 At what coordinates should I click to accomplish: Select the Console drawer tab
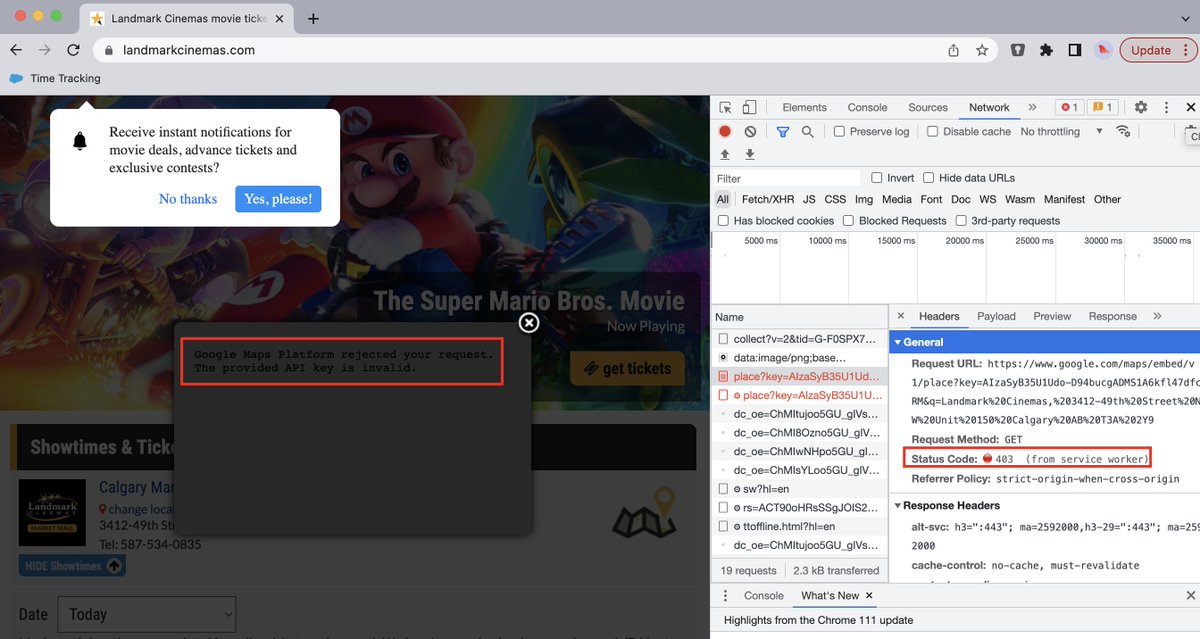[x=764, y=595]
